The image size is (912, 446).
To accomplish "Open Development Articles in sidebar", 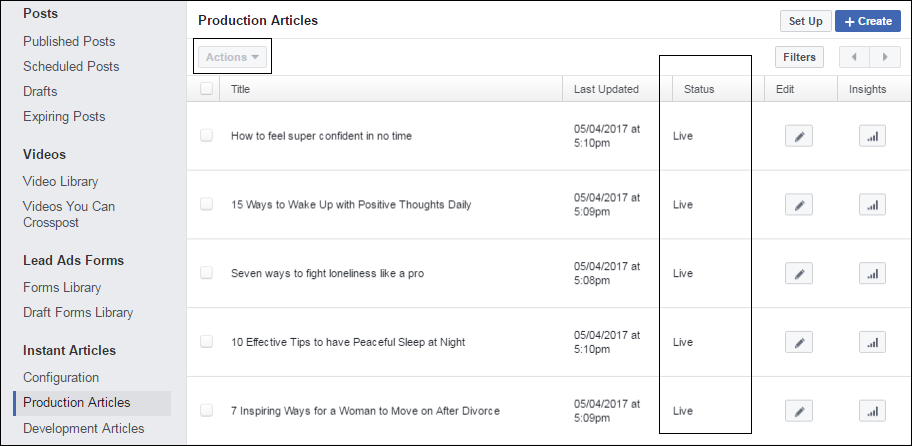I will pos(84,429).
